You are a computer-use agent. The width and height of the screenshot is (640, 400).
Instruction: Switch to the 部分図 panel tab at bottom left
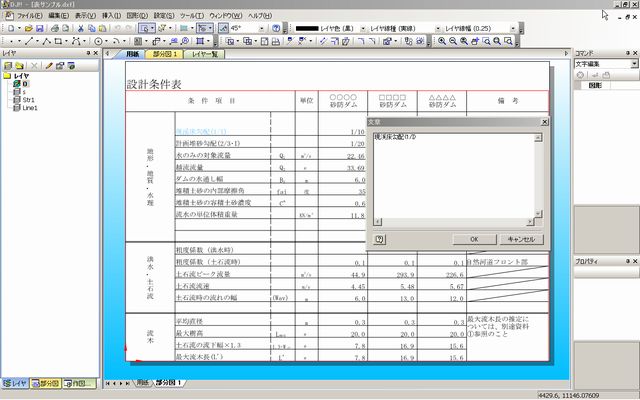tap(46, 383)
